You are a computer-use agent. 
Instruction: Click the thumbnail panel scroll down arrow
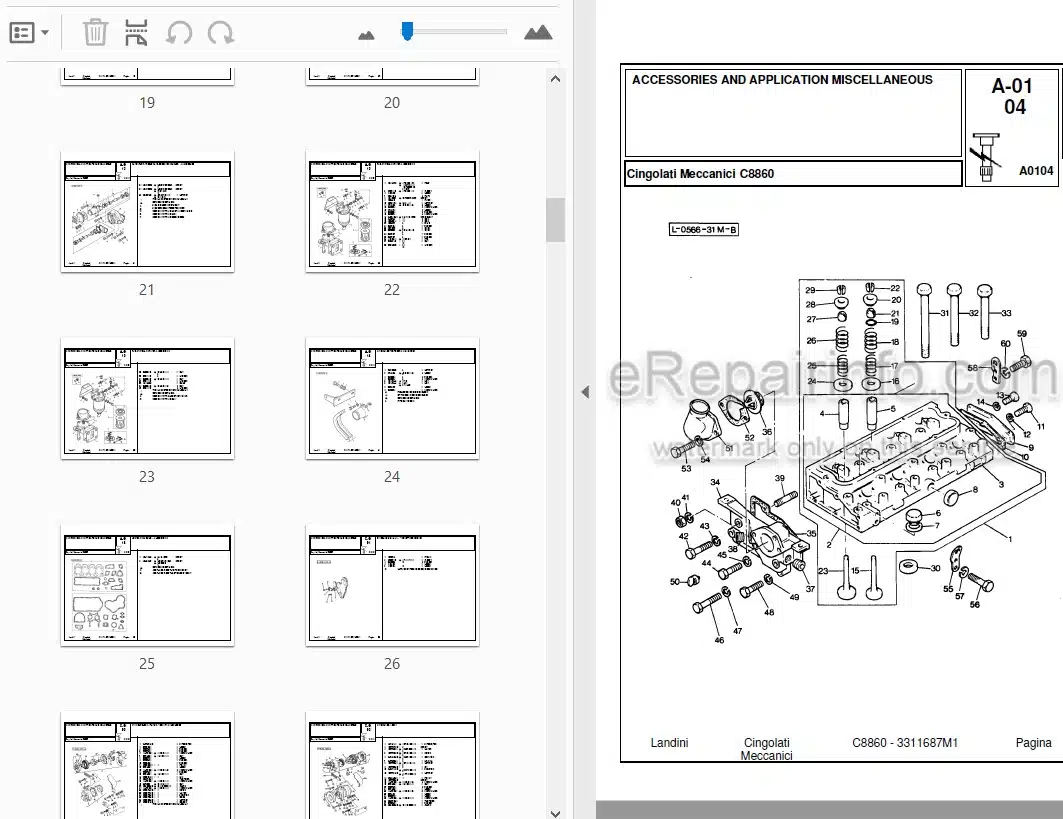tap(555, 813)
